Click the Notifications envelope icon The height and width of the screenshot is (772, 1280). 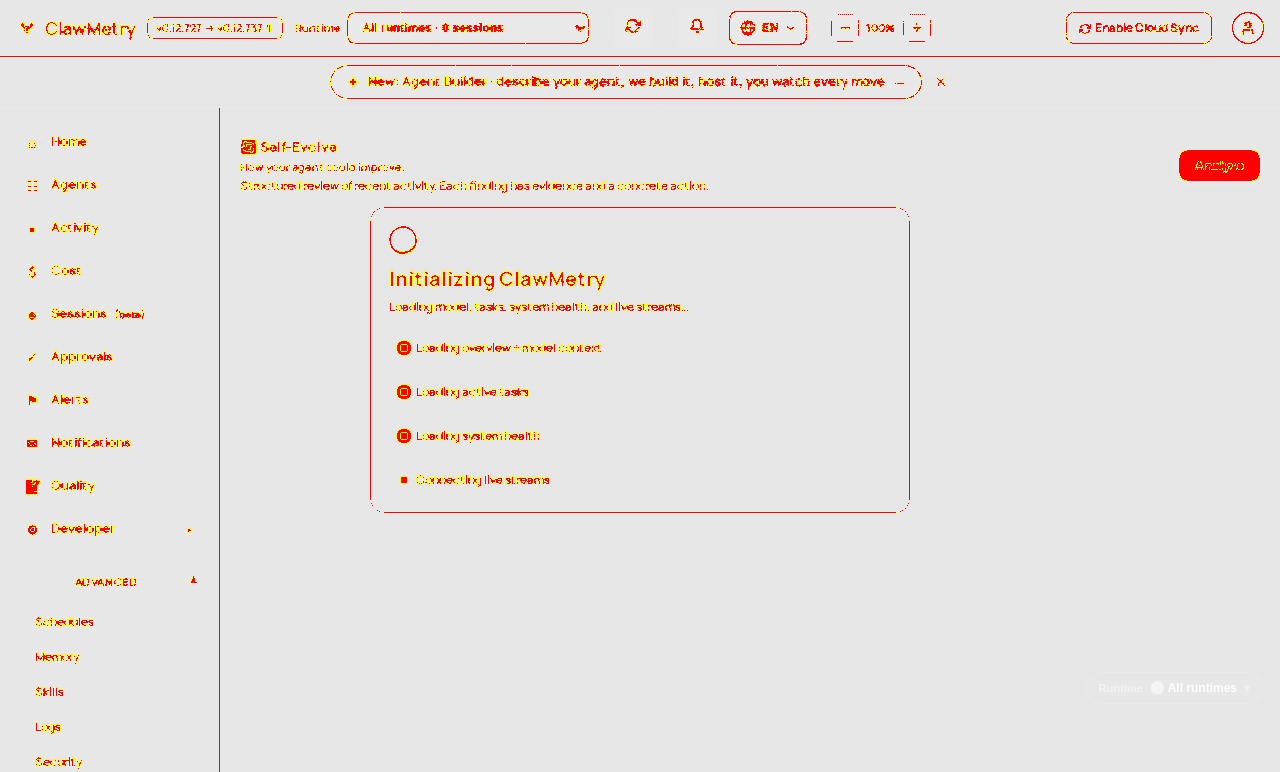point(32,444)
